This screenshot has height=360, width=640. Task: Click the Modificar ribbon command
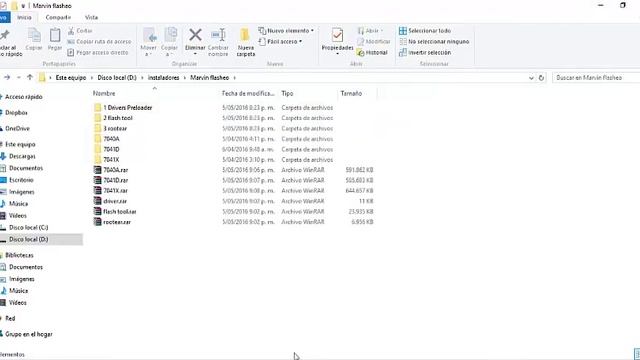[x=373, y=42]
